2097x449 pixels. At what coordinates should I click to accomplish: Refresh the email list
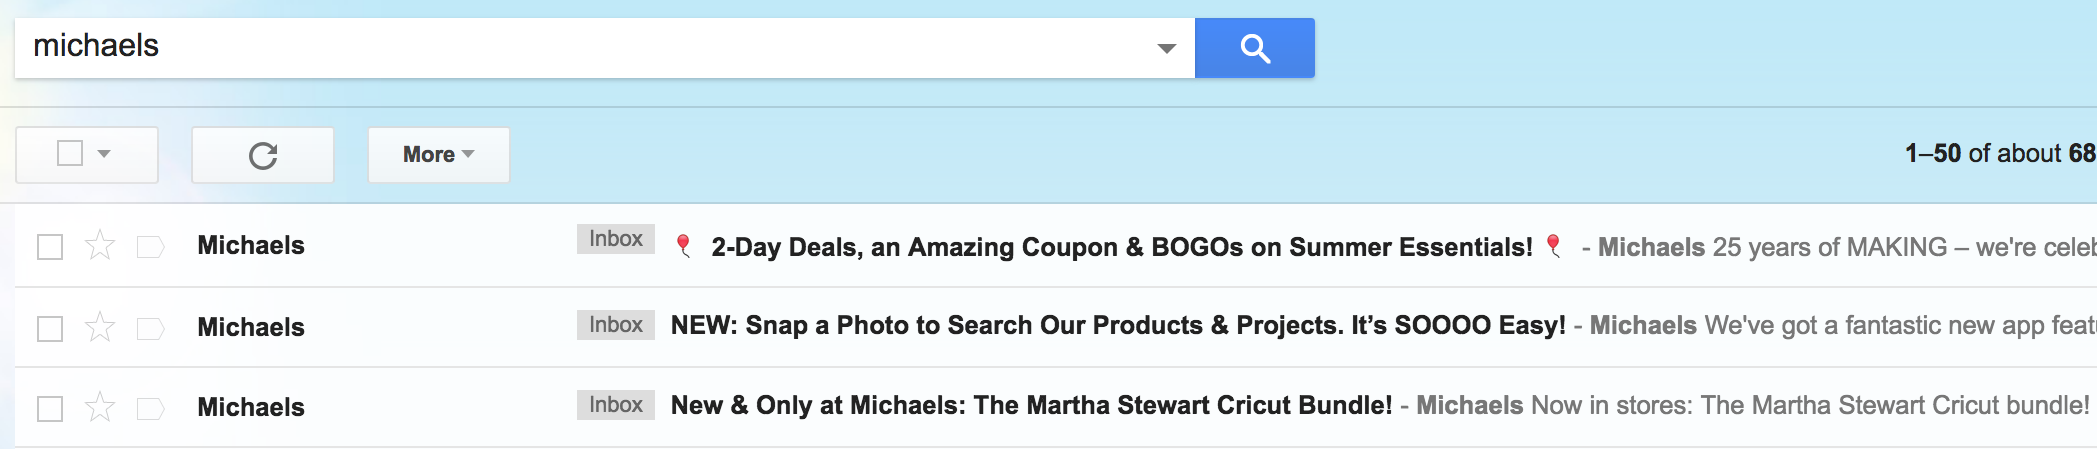tap(263, 155)
